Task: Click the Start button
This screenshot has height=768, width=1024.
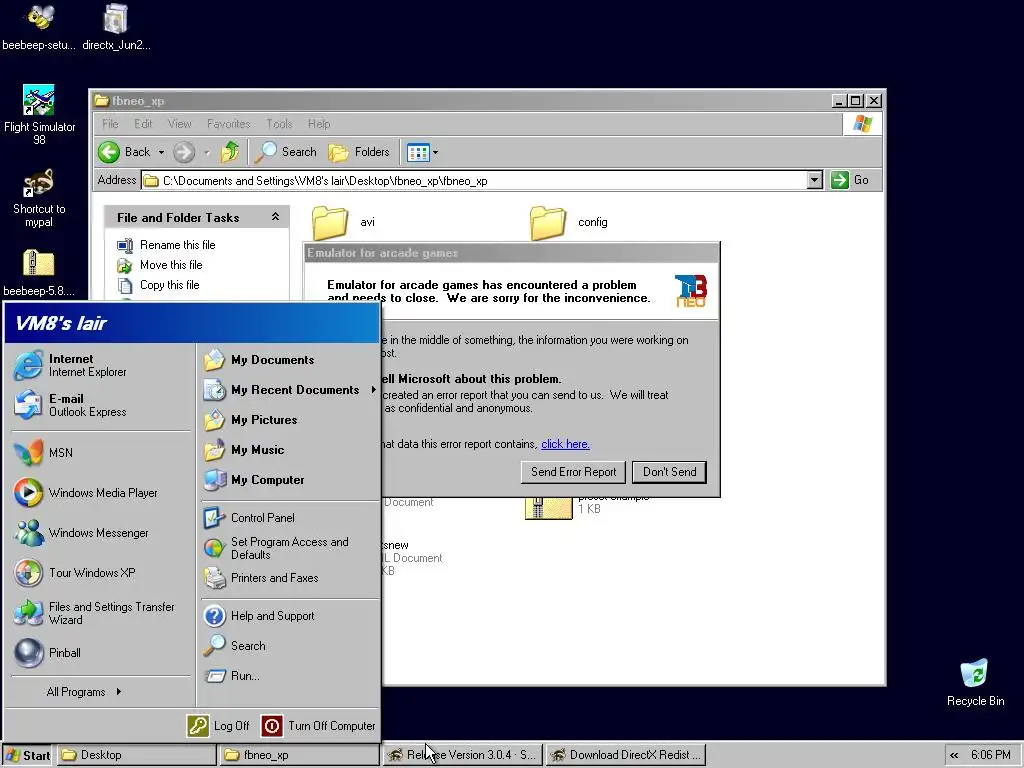Action: [x=27, y=755]
